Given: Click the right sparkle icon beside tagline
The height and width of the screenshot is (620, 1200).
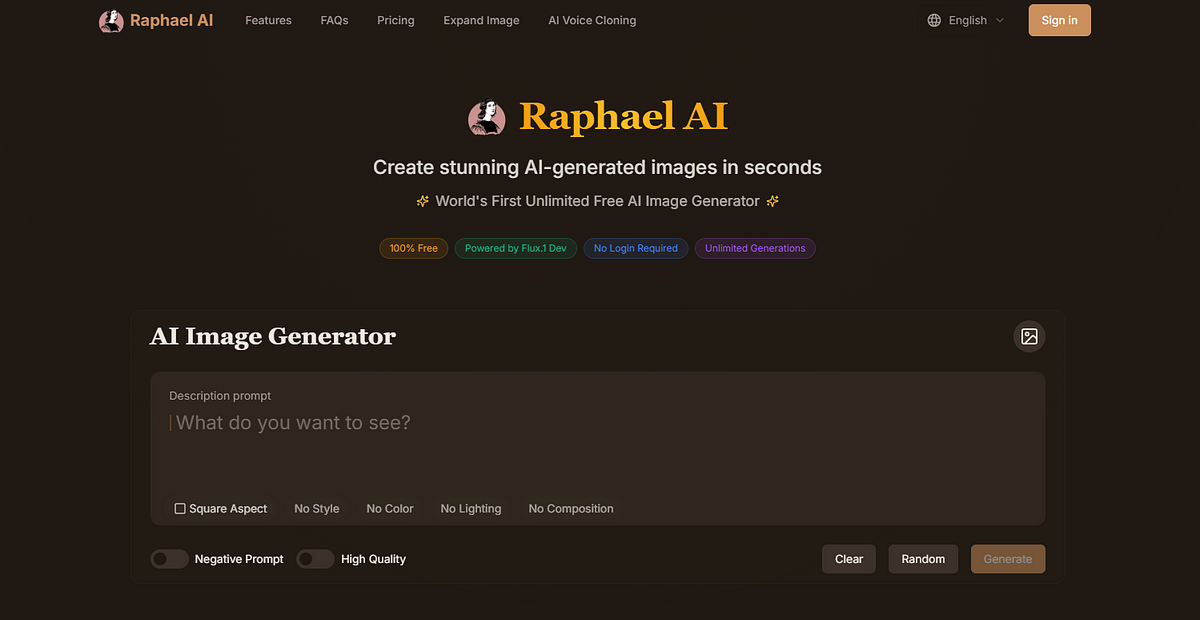Looking at the screenshot, I should coord(772,201).
